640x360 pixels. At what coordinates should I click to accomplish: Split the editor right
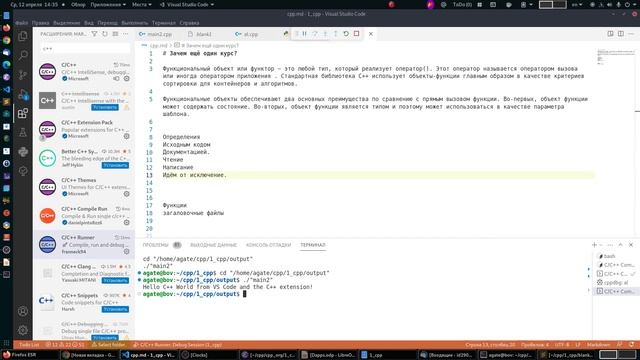pos(620,34)
